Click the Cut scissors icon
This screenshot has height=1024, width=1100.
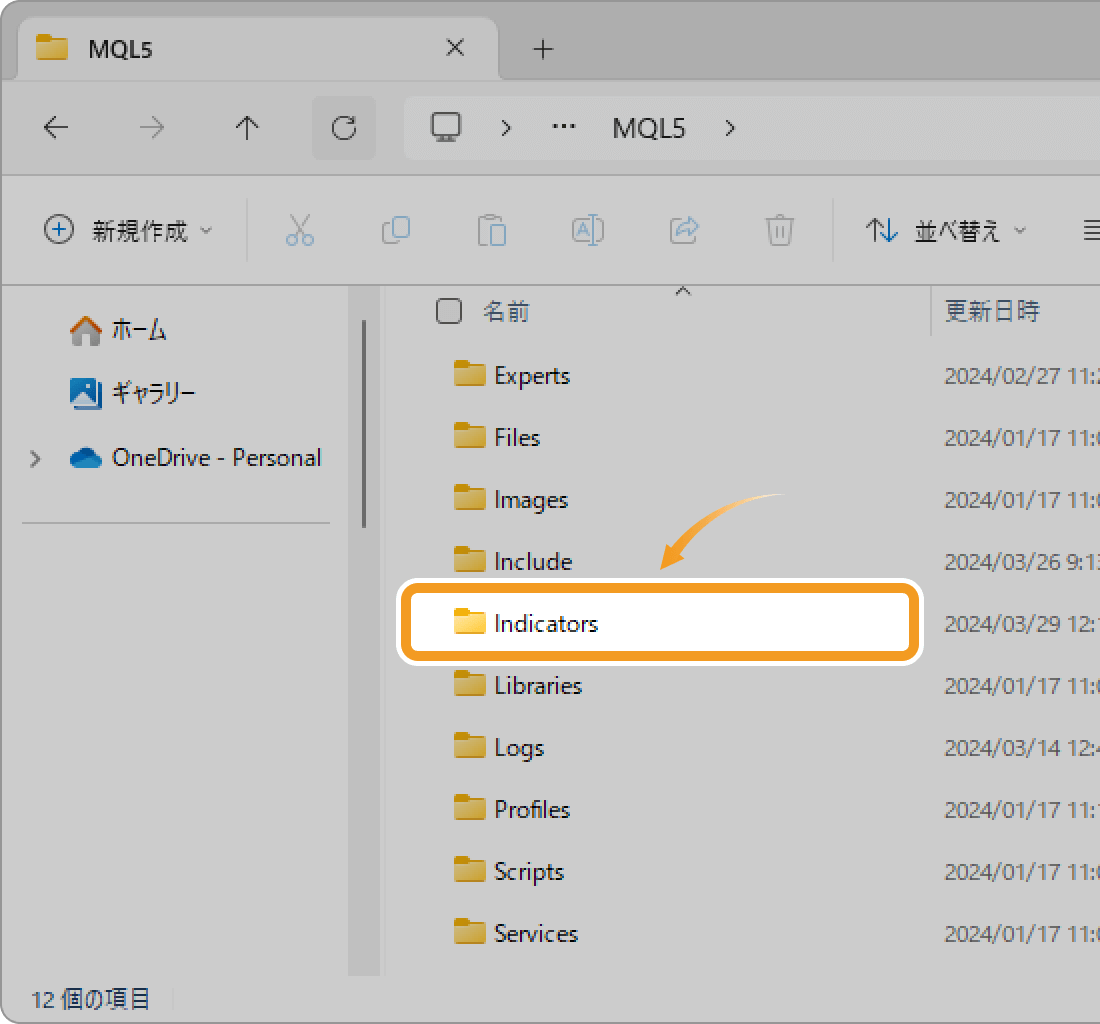click(300, 230)
